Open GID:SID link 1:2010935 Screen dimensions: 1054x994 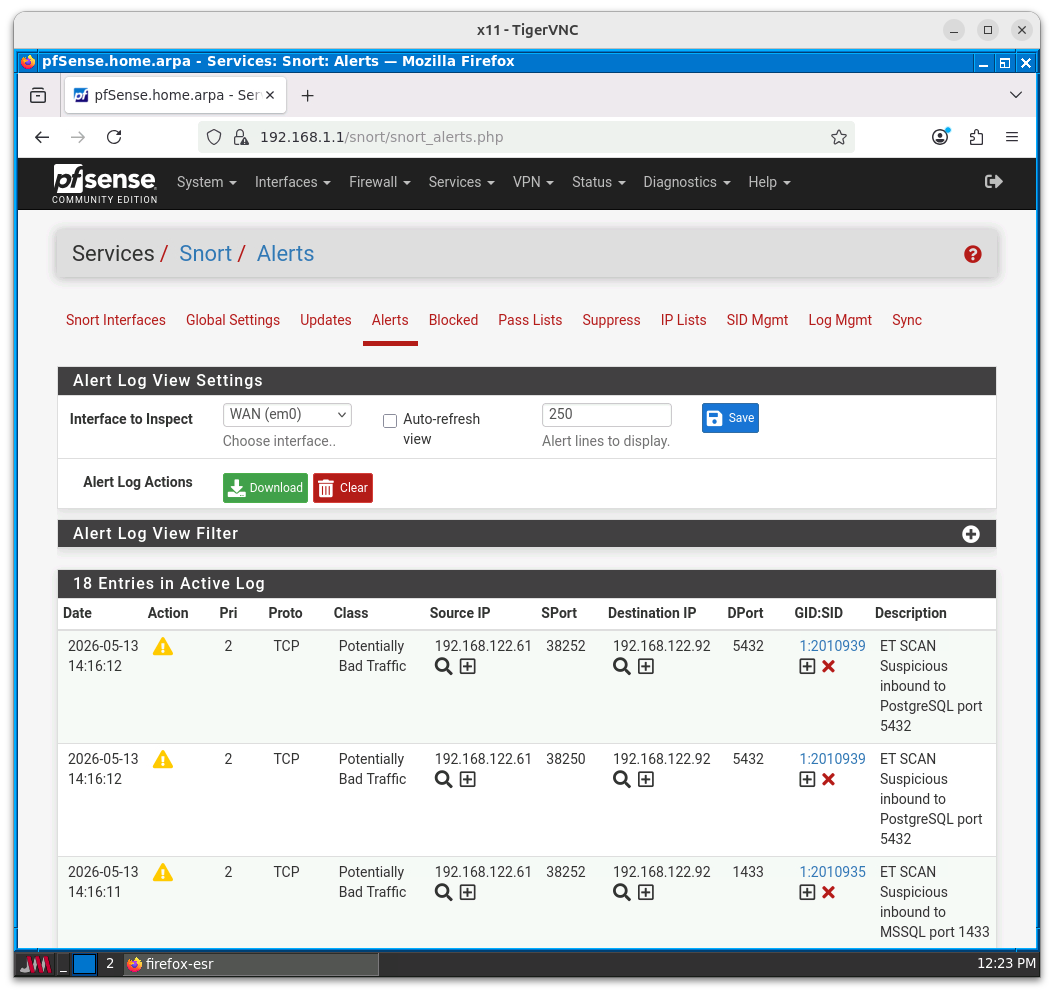click(x=832, y=872)
